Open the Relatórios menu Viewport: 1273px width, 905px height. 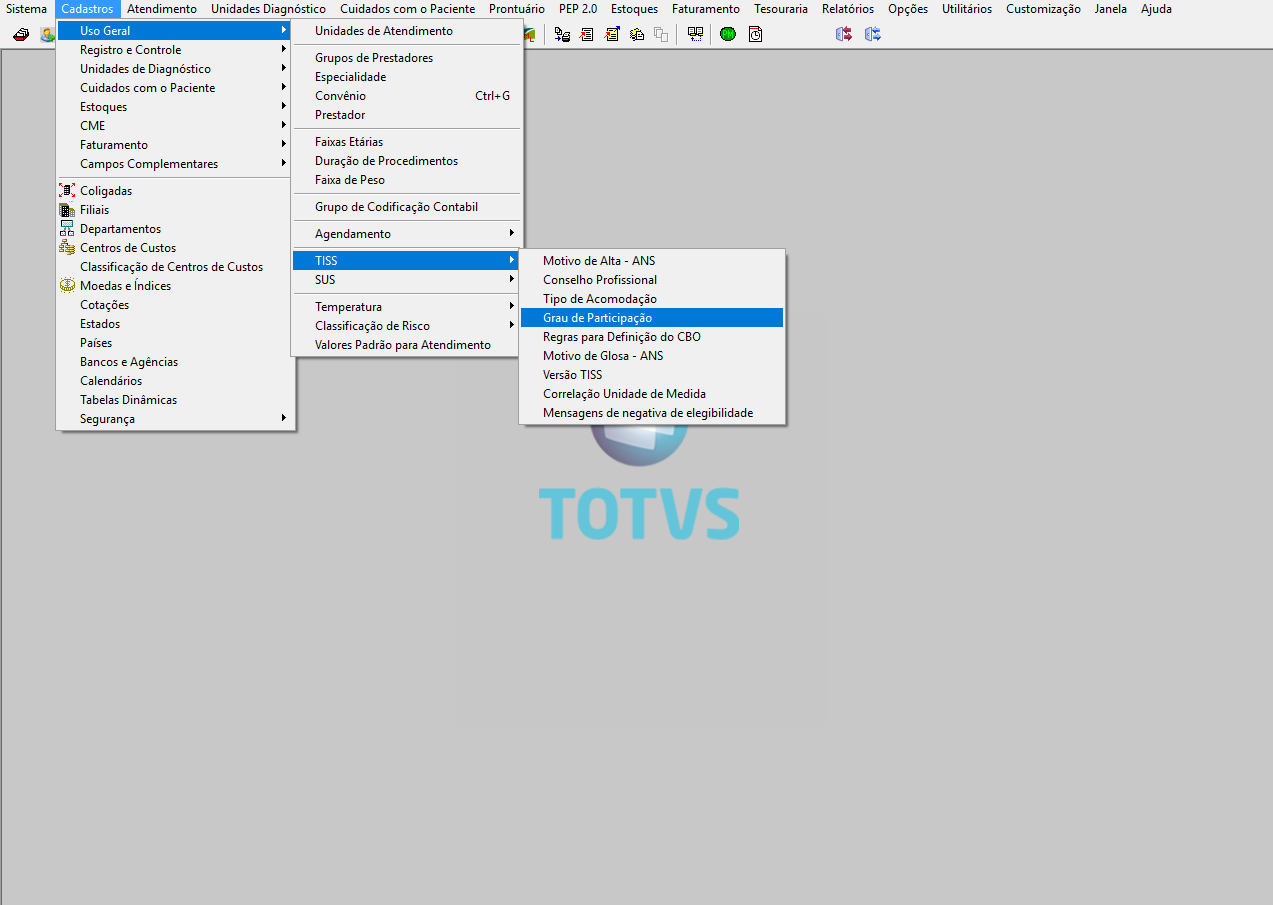tap(848, 9)
